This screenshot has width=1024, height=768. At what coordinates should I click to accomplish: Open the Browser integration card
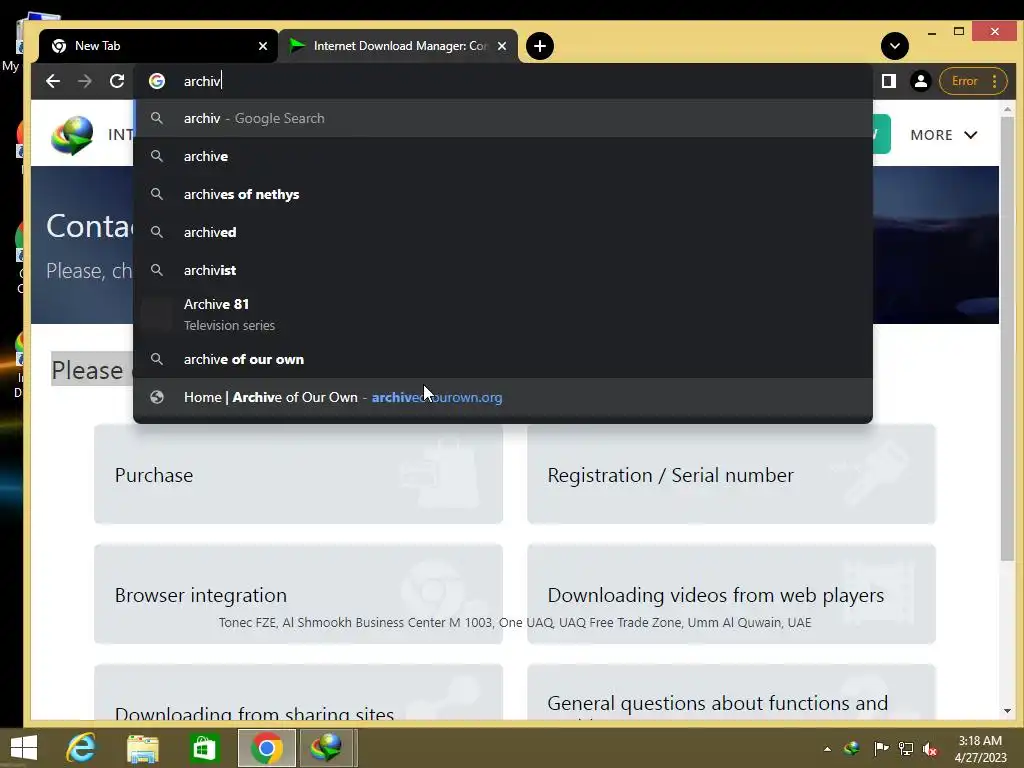(298, 594)
